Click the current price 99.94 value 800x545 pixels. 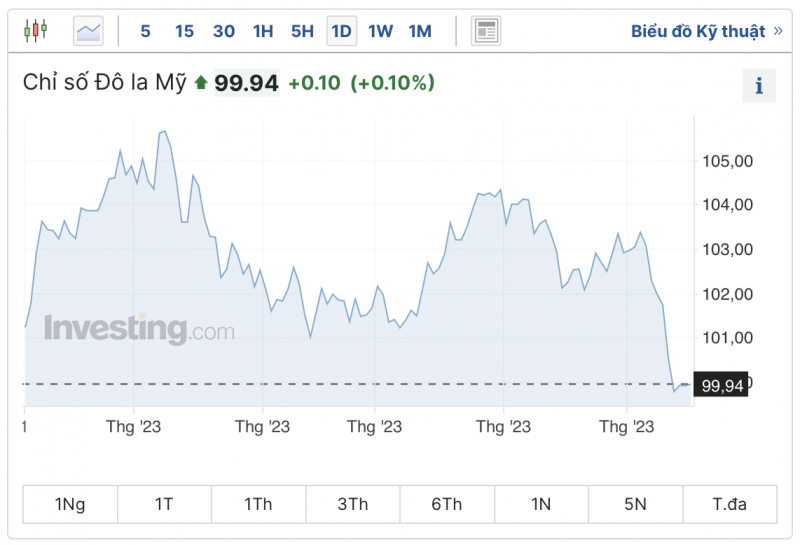246,83
